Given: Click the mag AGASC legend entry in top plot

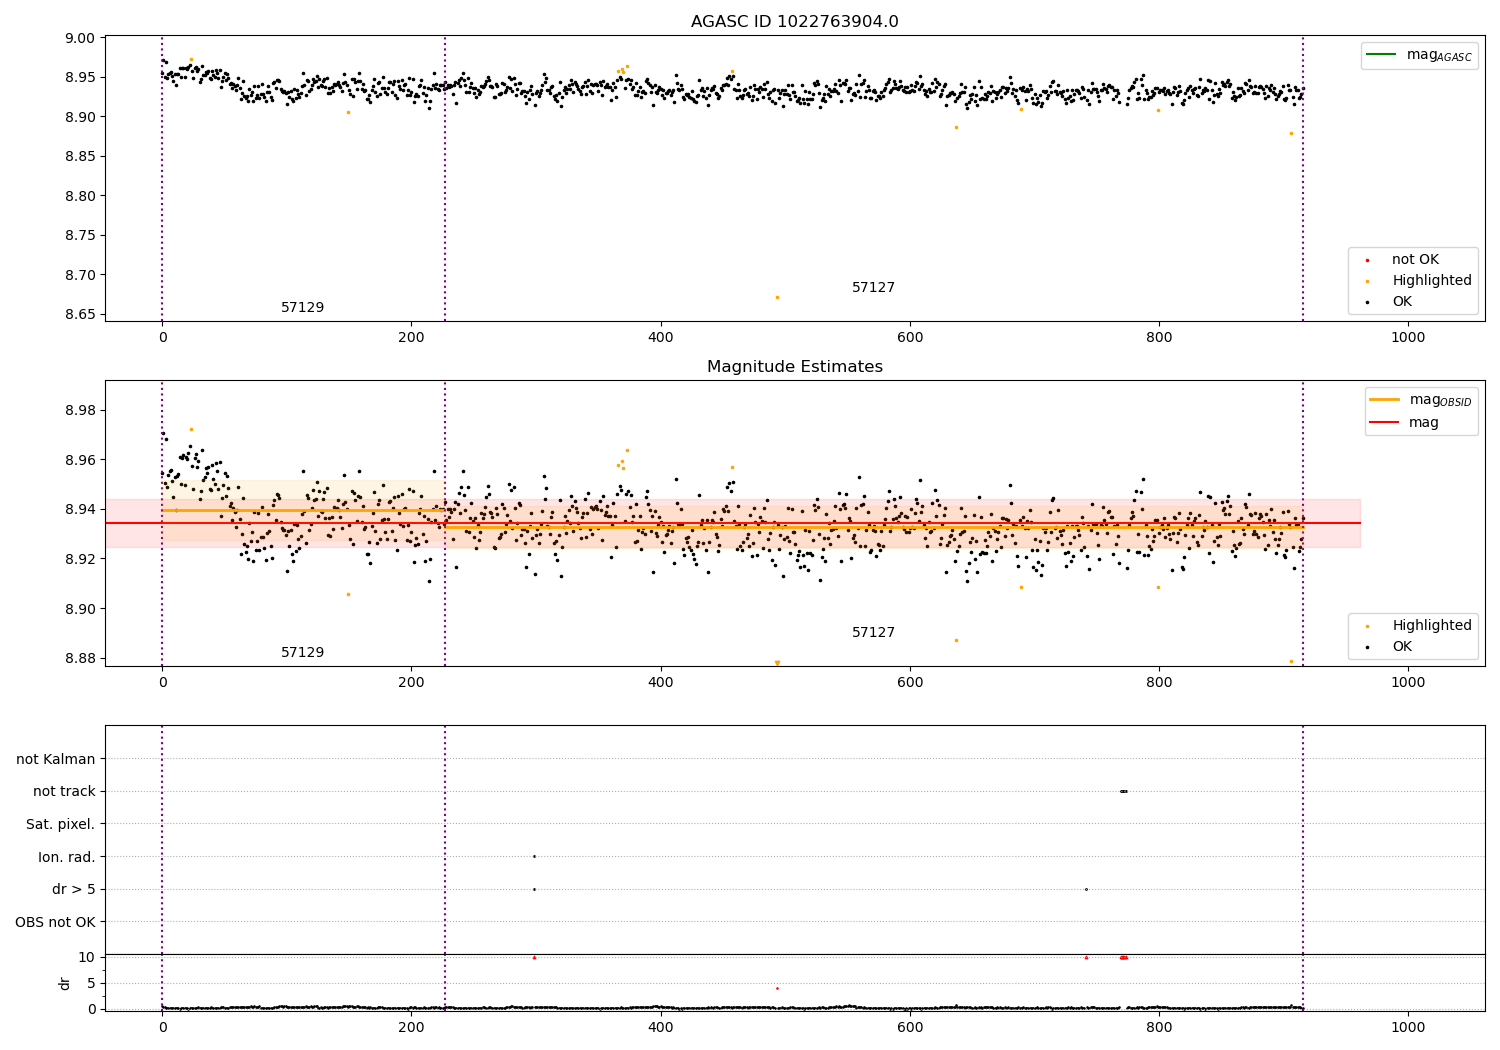Looking at the screenshot, I should point(1419,55).
